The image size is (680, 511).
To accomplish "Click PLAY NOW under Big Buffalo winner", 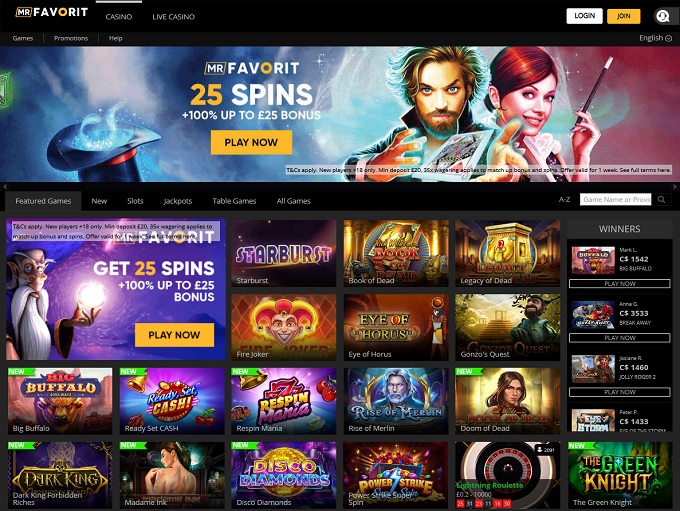I will (x=620, y=284).
